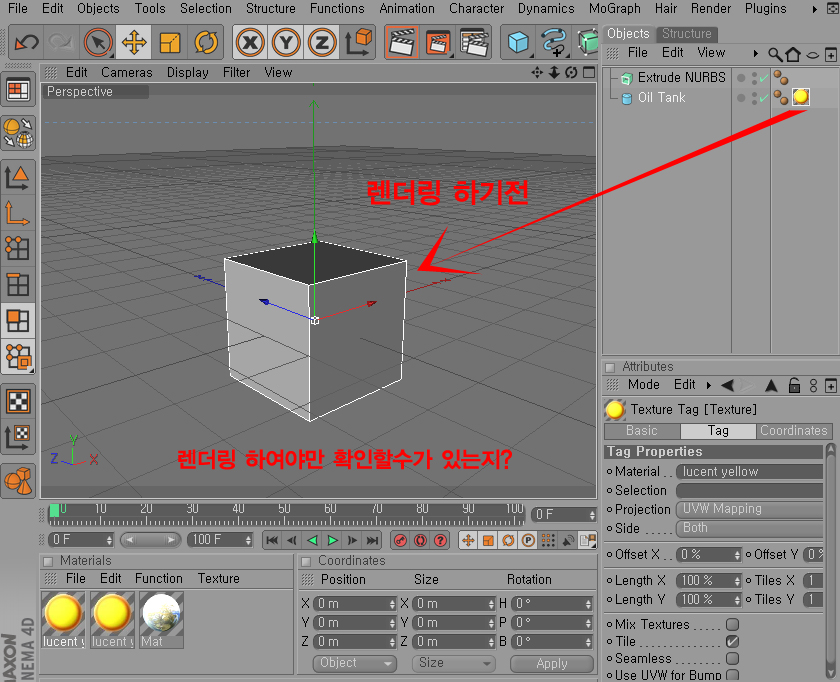Viewport: 840px width, 682px height.
Task: Click the Apply button in Coordinates
Action: click(552, 663)
